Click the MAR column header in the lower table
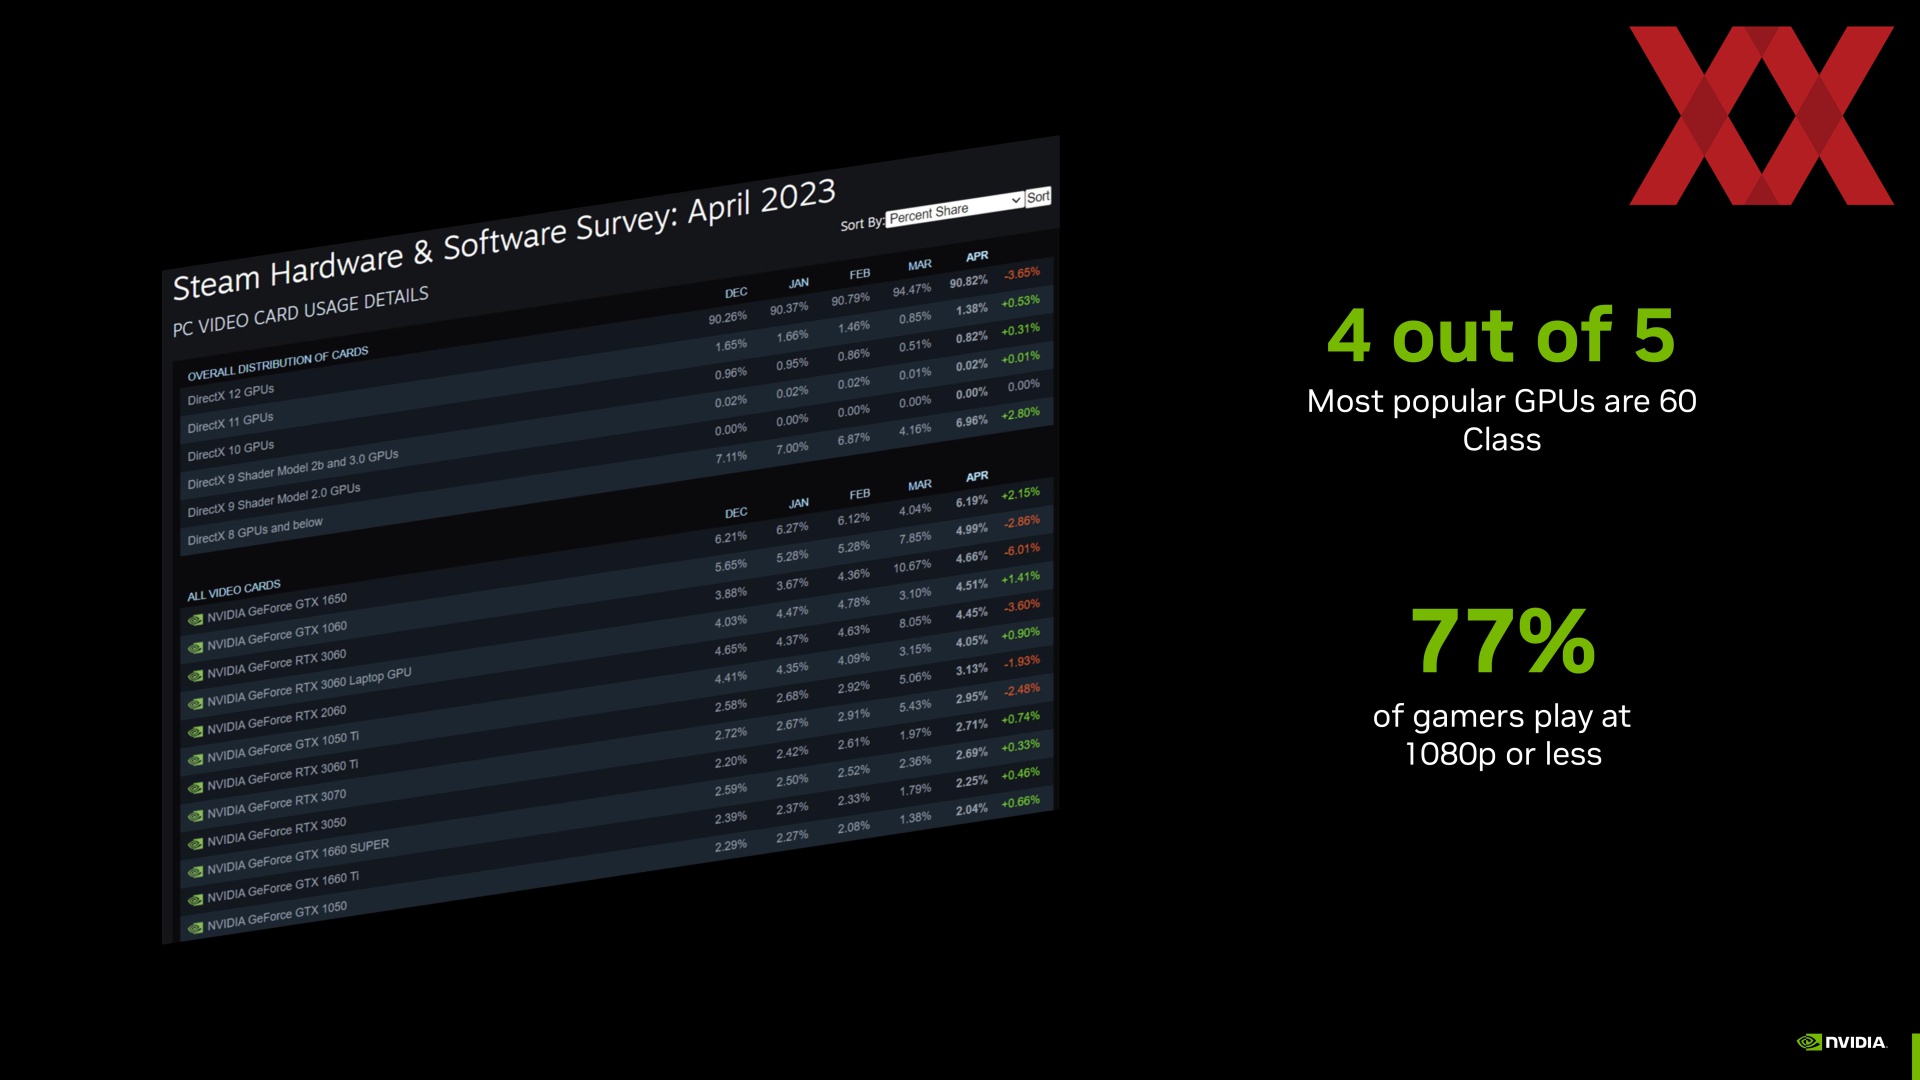The width and height of the screenshot is (1920, 1080). pos(920,485)
